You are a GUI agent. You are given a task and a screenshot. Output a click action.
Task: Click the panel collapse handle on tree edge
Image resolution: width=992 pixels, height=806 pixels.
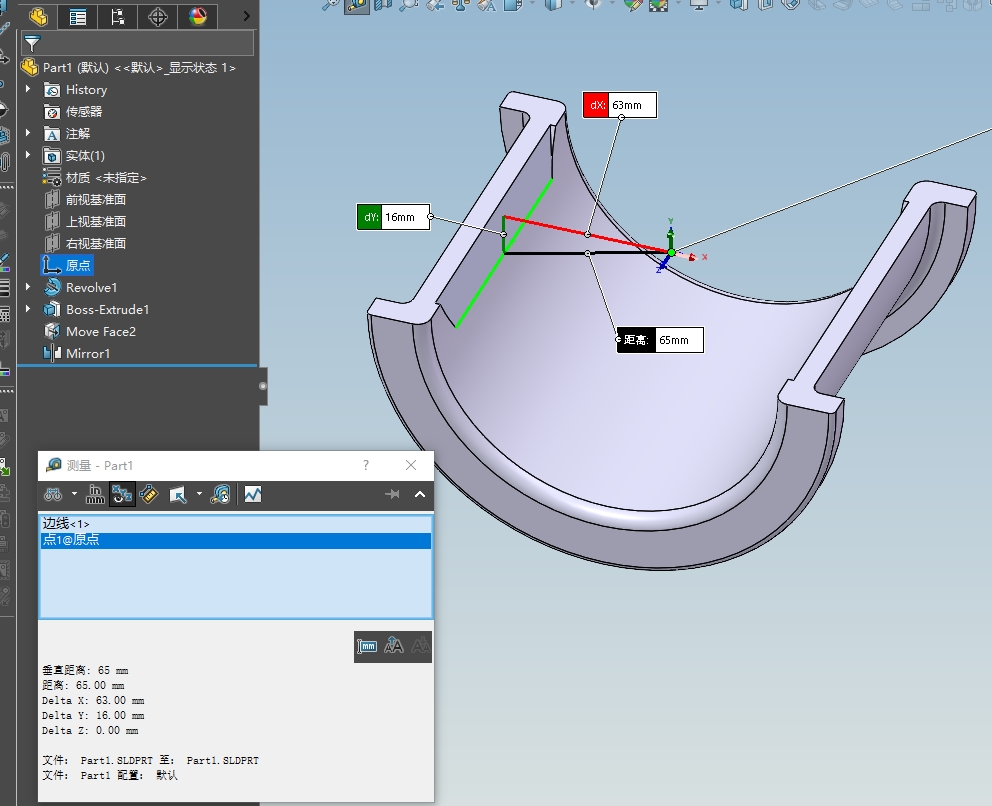tap(263, 386)
